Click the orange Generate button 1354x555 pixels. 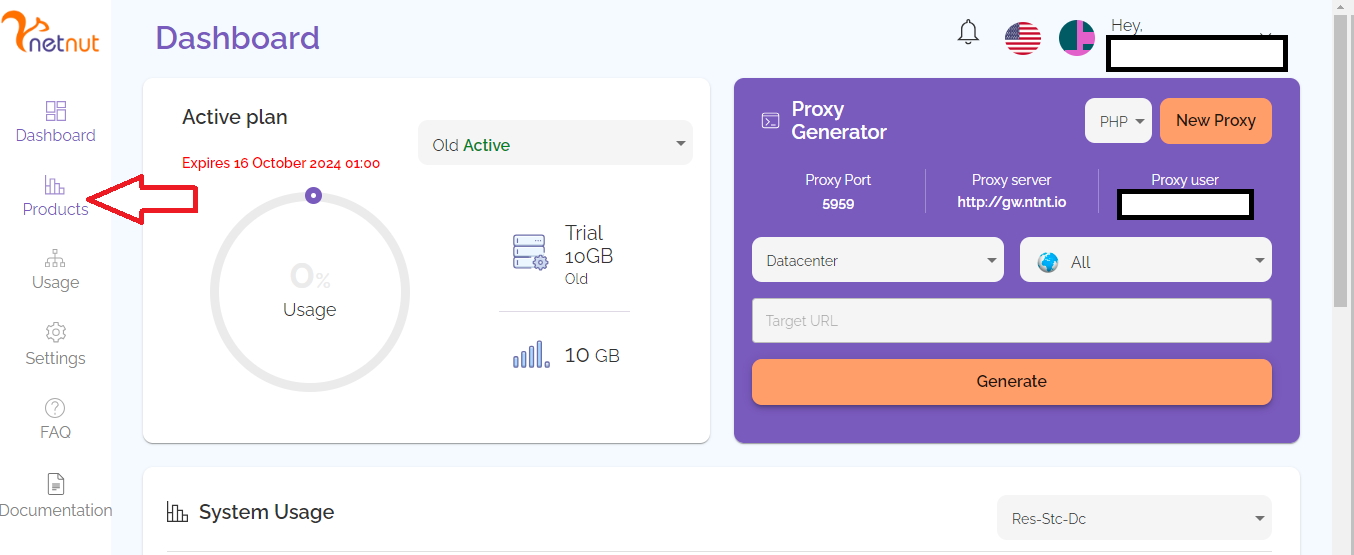click(x=1011, y=381)
